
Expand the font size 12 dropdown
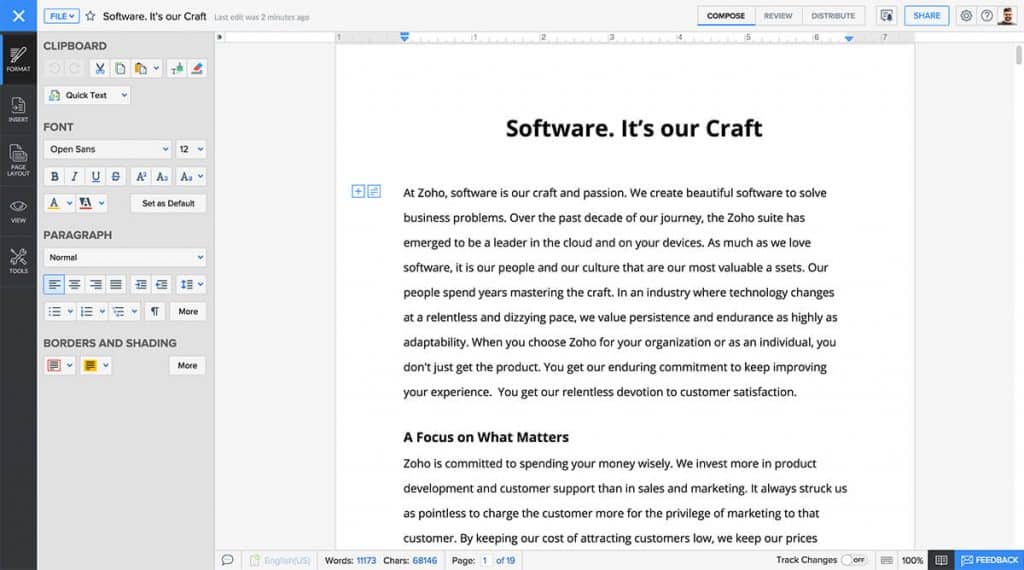(190, 149)
